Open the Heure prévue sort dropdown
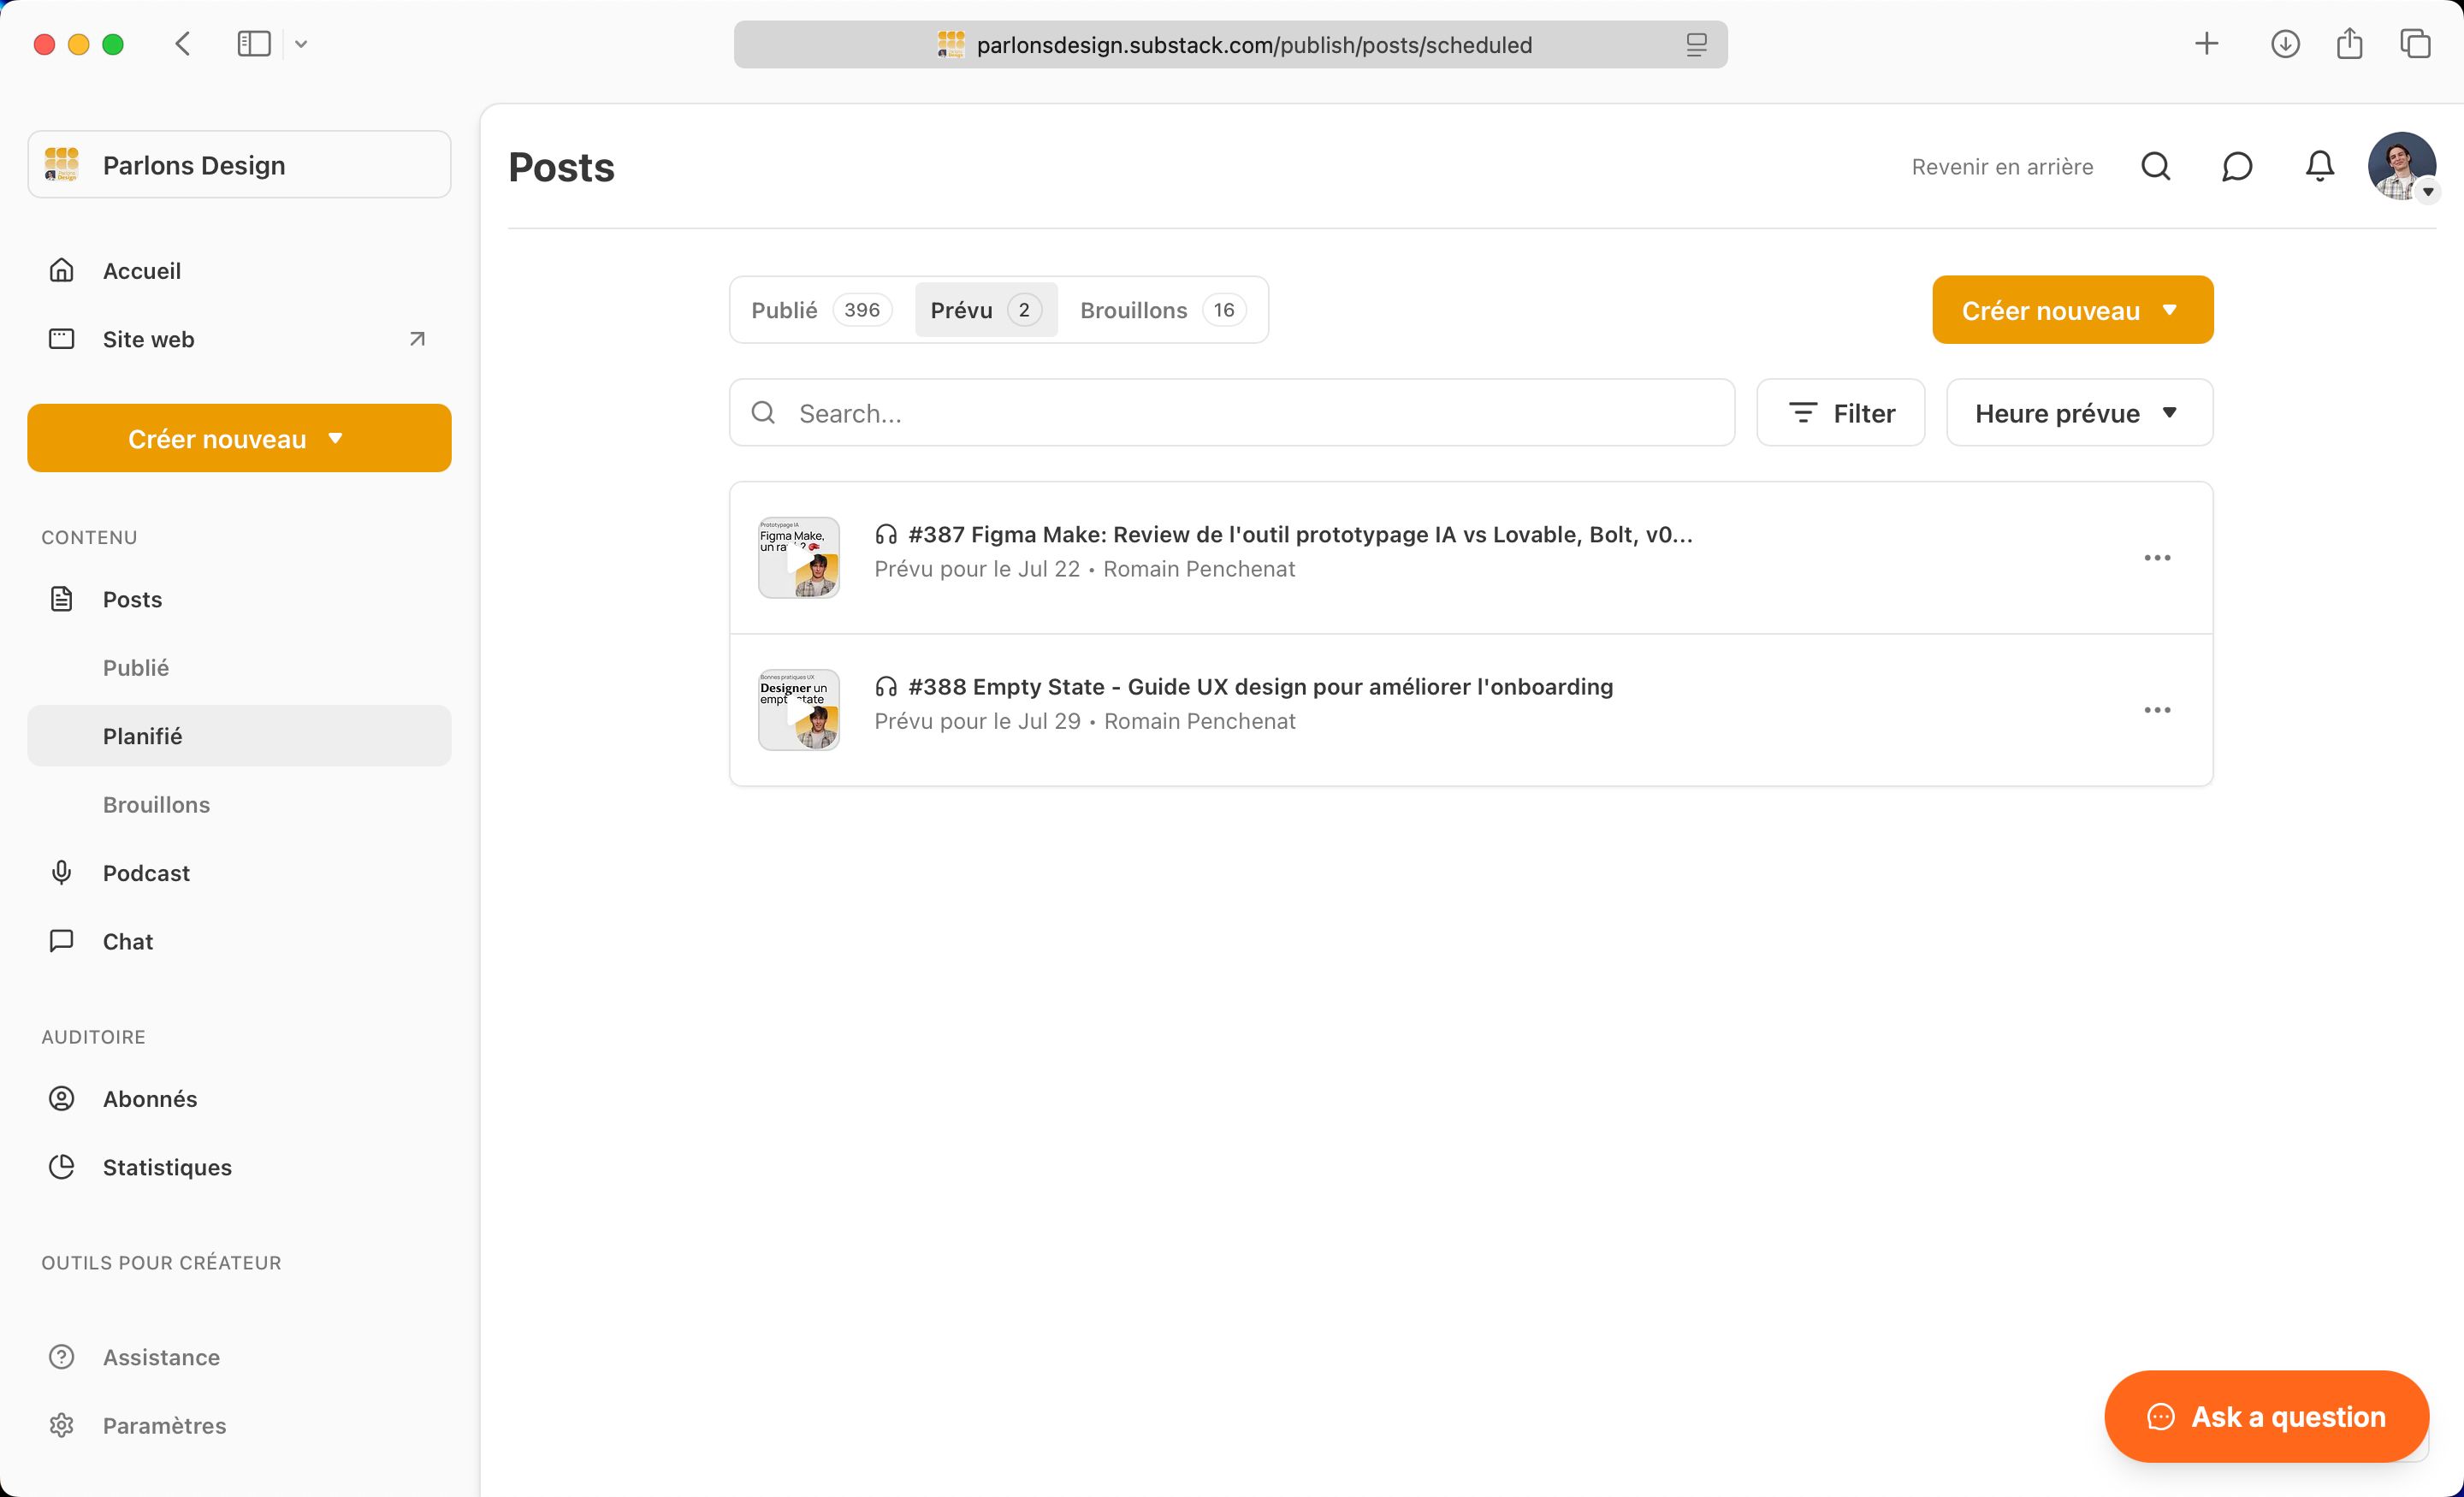The height and width of the screenshot is (1497, 2464). click(2079, 413)
